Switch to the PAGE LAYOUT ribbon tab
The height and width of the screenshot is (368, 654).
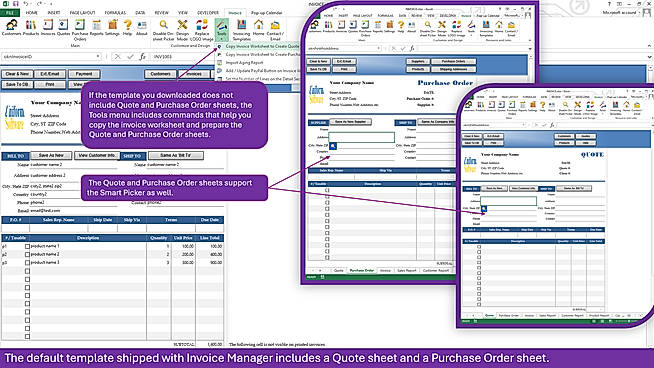click(x=83, y=13)
